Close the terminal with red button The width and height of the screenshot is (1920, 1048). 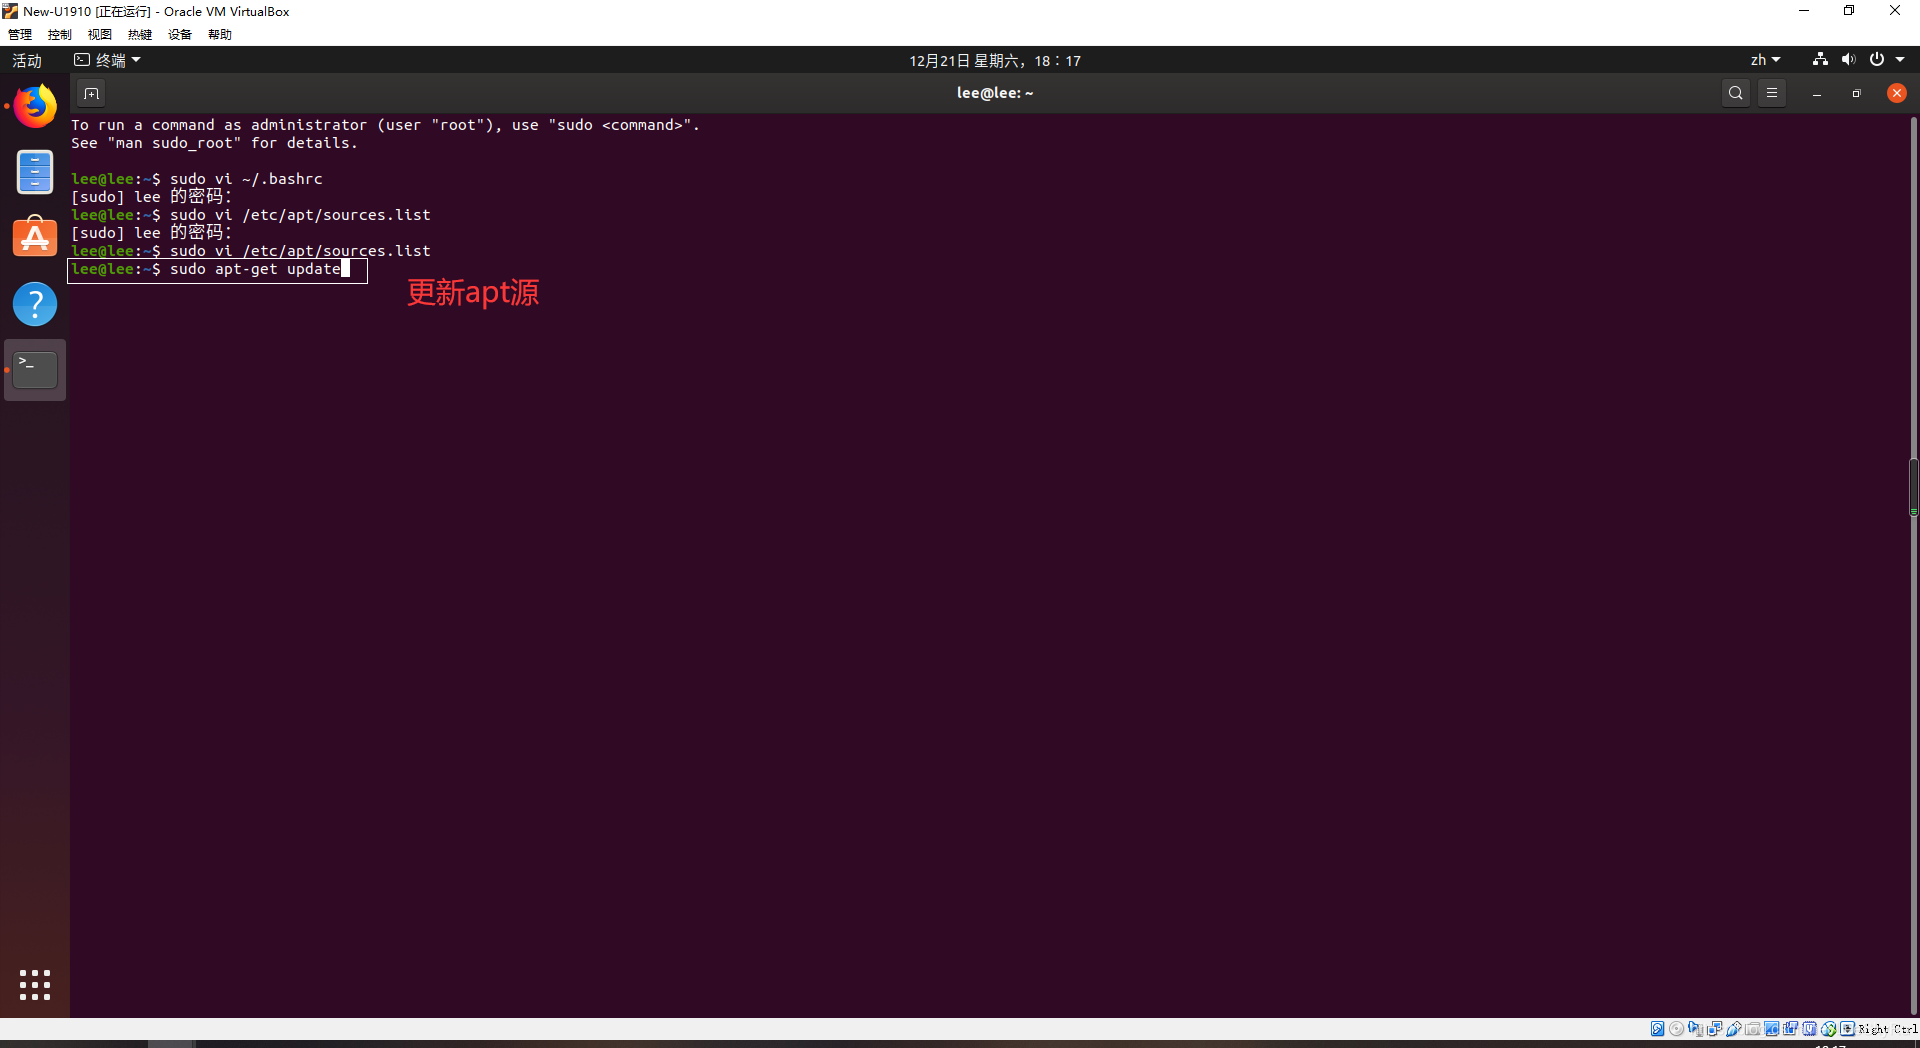pos(1896,93)
